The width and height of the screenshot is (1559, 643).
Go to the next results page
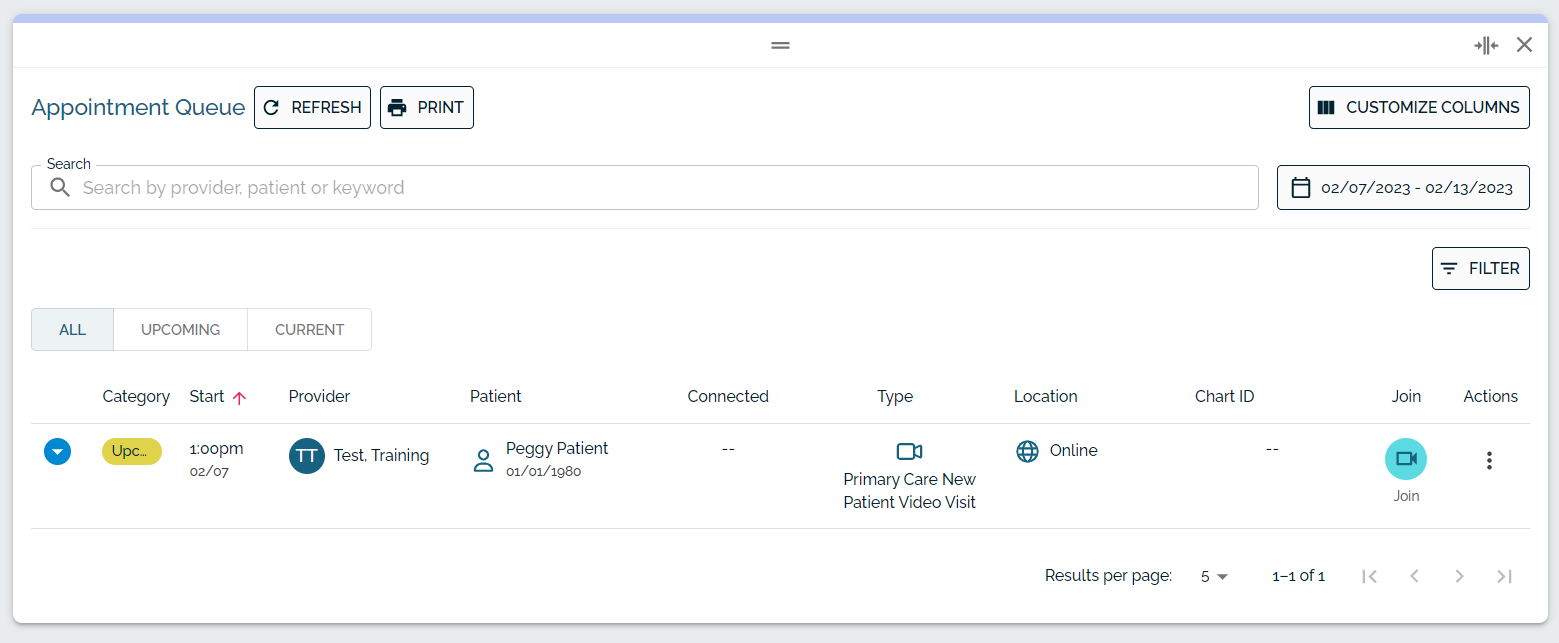coord(1459,576)
